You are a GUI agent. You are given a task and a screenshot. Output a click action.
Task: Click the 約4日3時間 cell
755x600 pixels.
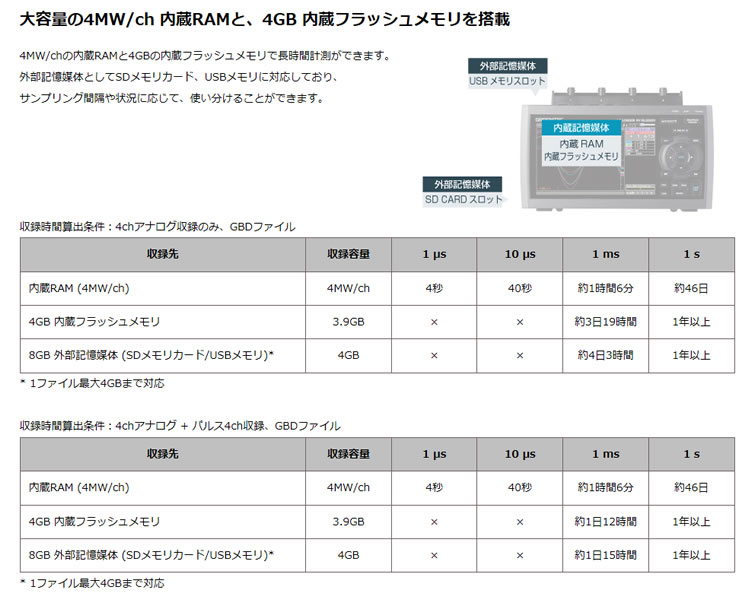pos(605,355)
